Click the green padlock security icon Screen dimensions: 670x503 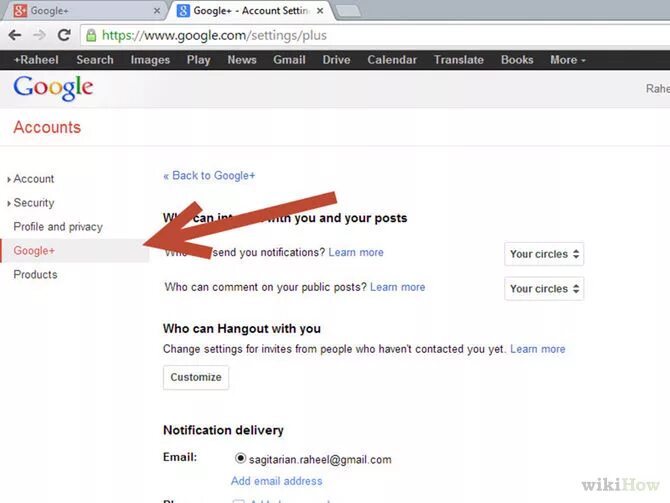[91, 35]
